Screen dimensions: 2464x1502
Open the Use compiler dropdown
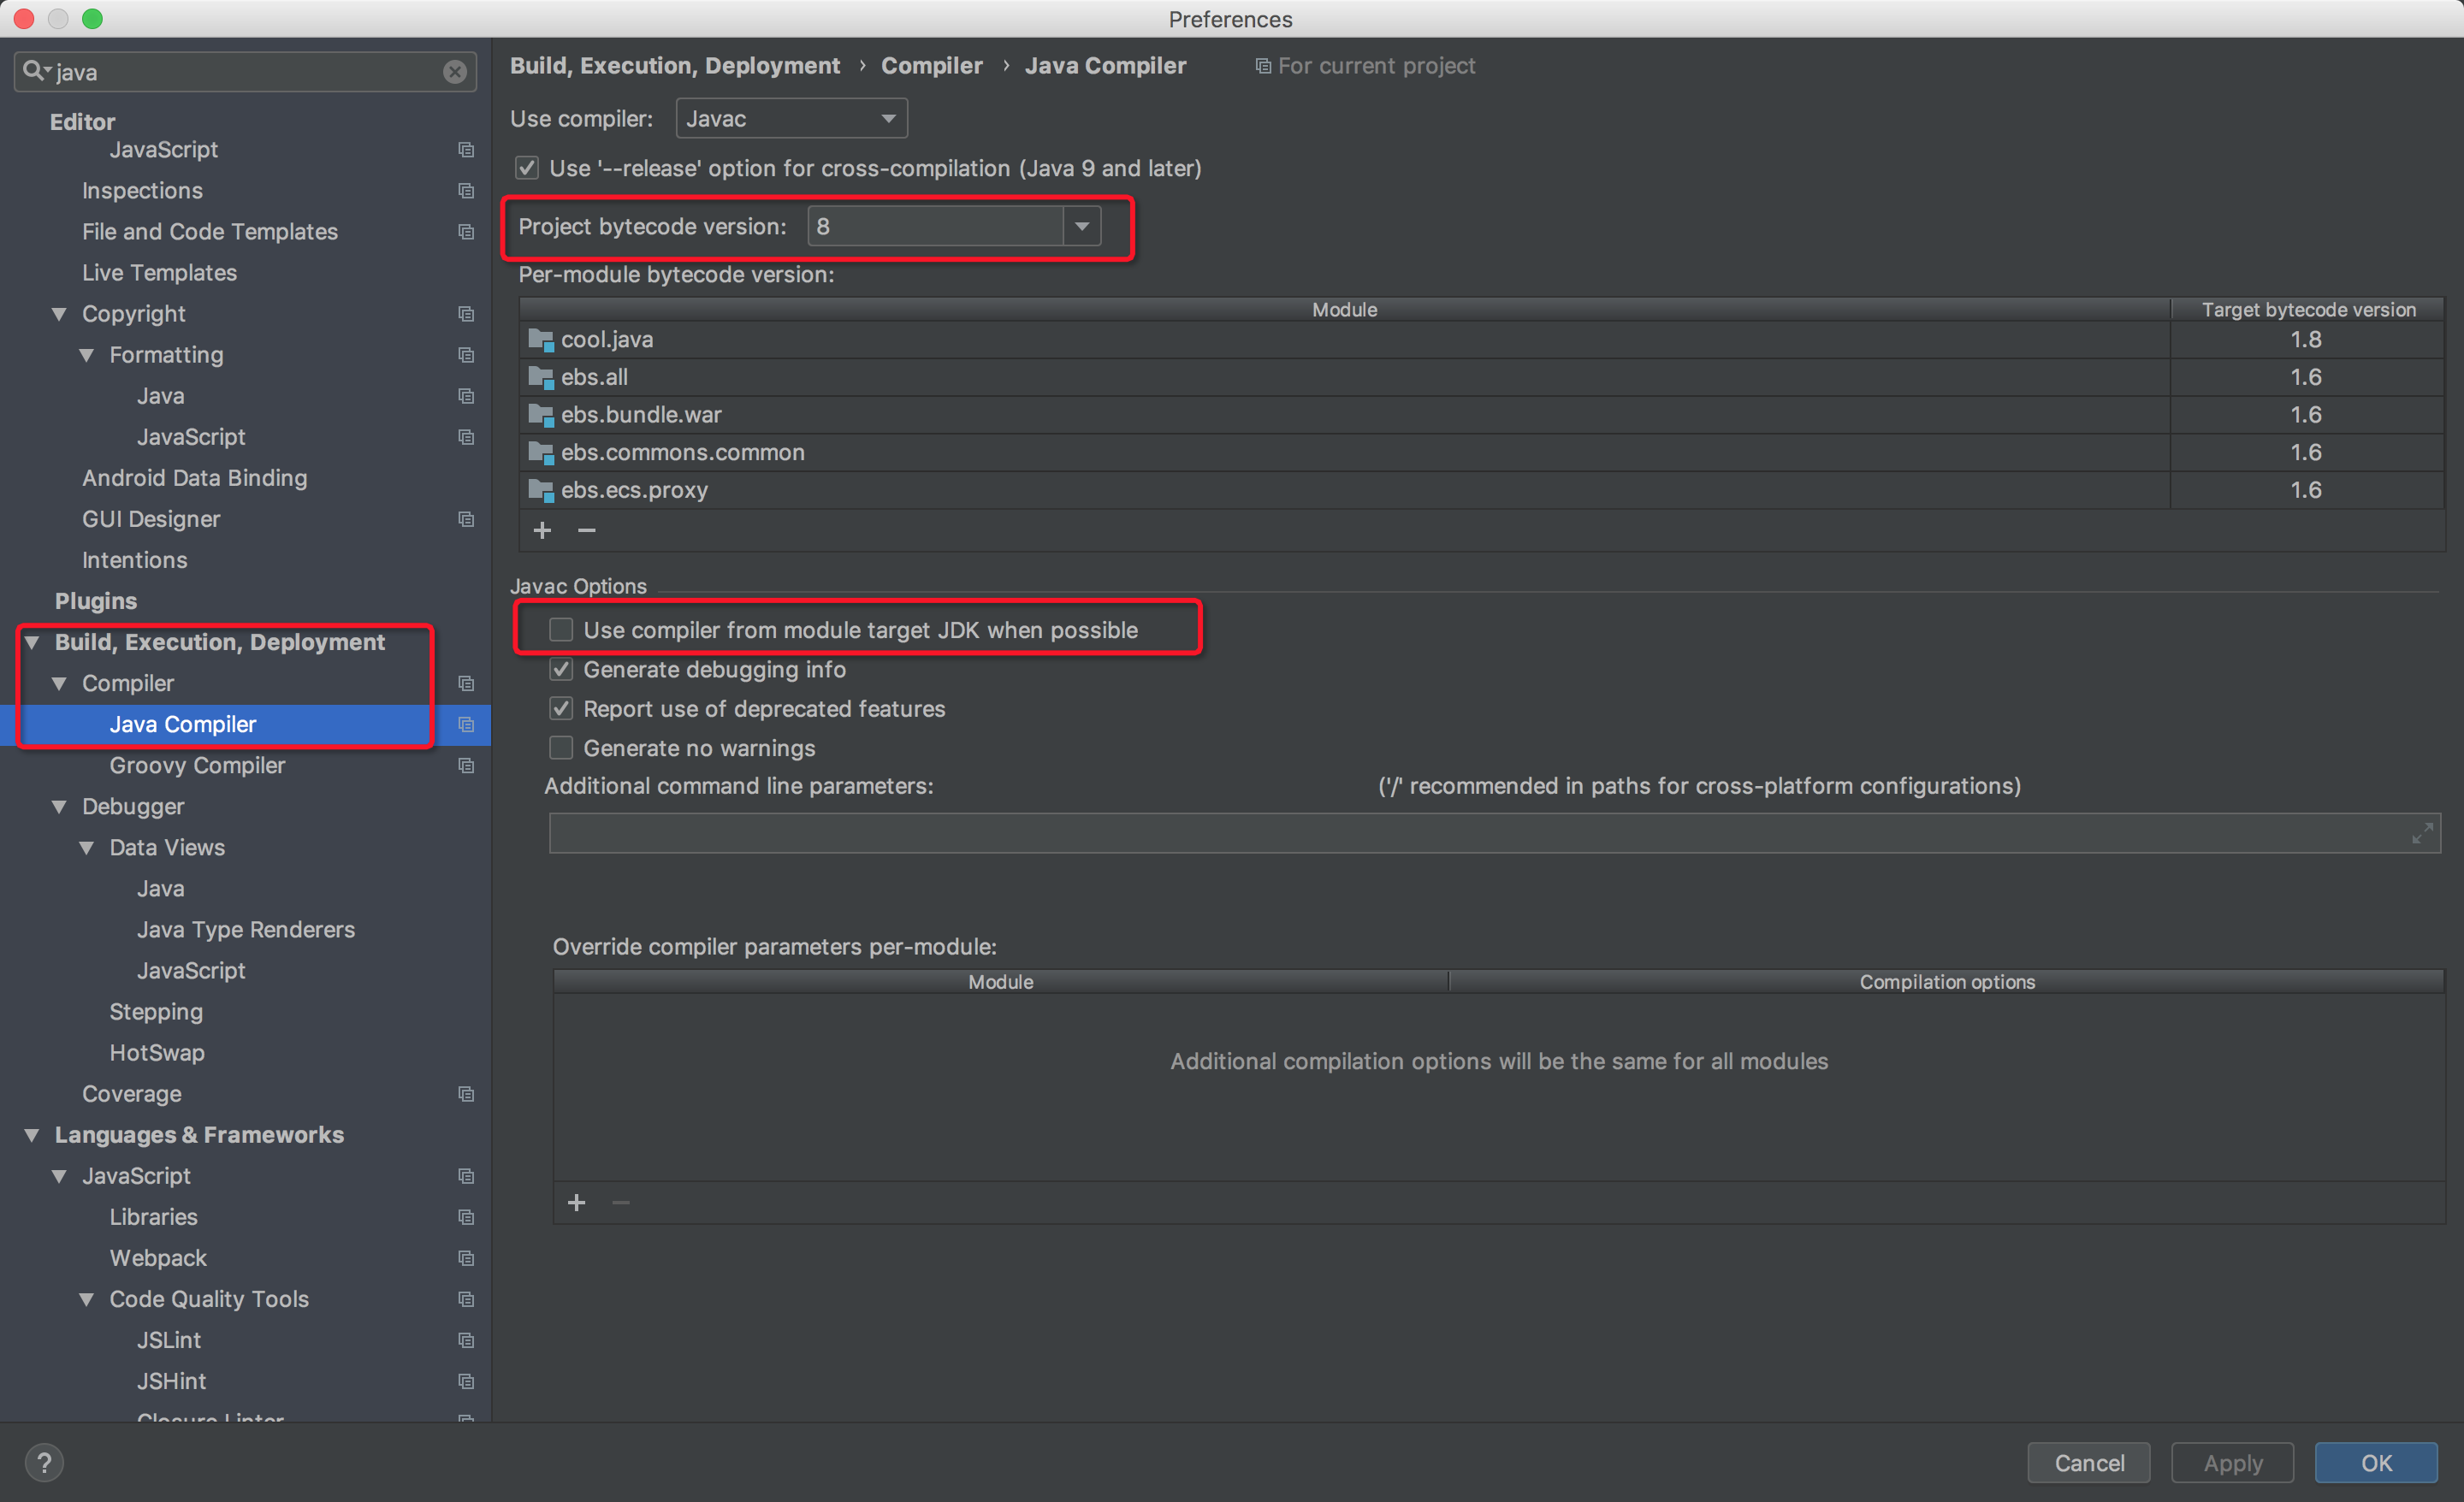(x=887, y=118)
